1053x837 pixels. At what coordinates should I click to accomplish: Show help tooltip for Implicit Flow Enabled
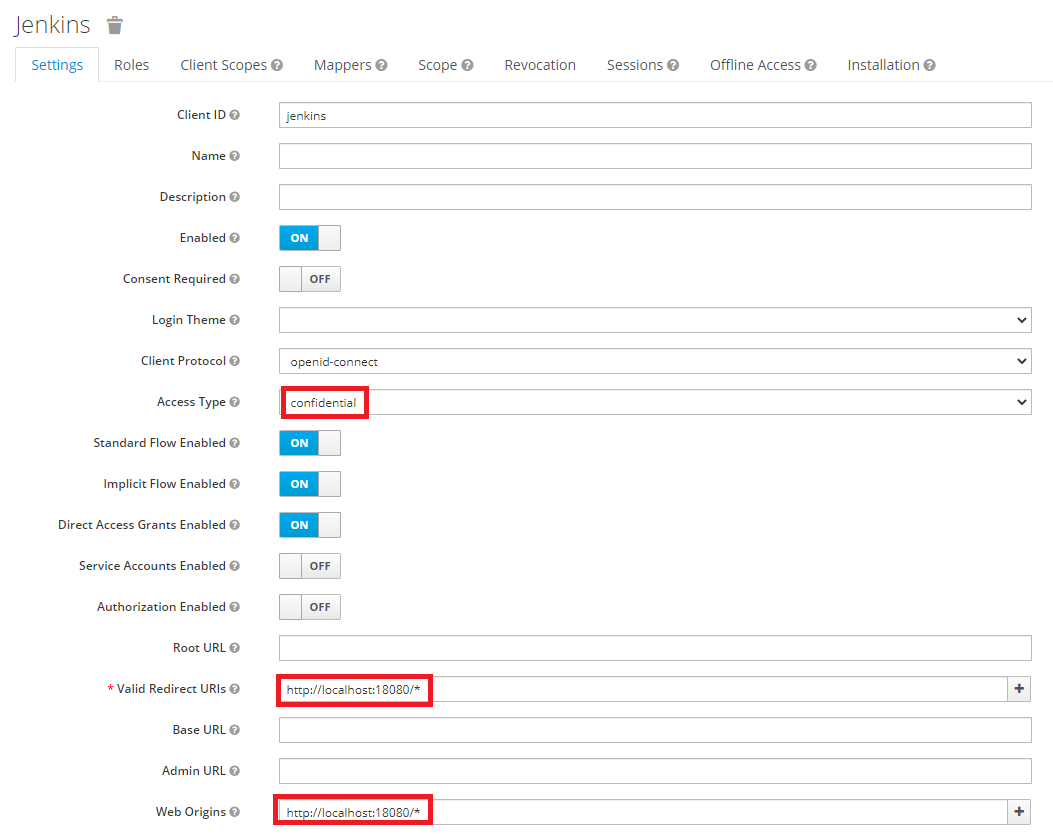point(234,484)
